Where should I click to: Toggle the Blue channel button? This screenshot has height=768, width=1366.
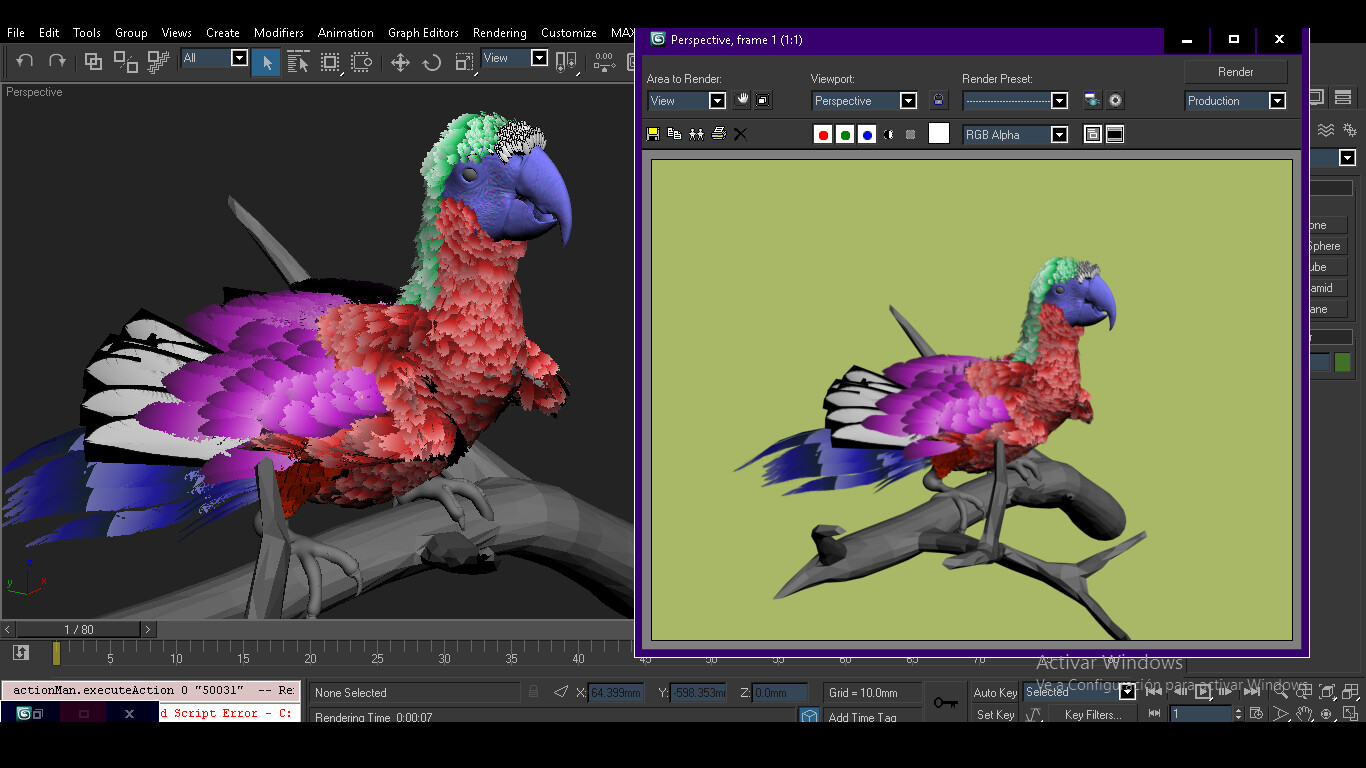click(867, 135)
